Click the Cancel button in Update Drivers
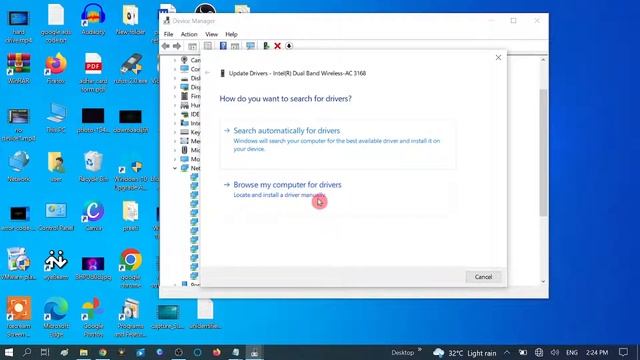 tap(483, 277)
